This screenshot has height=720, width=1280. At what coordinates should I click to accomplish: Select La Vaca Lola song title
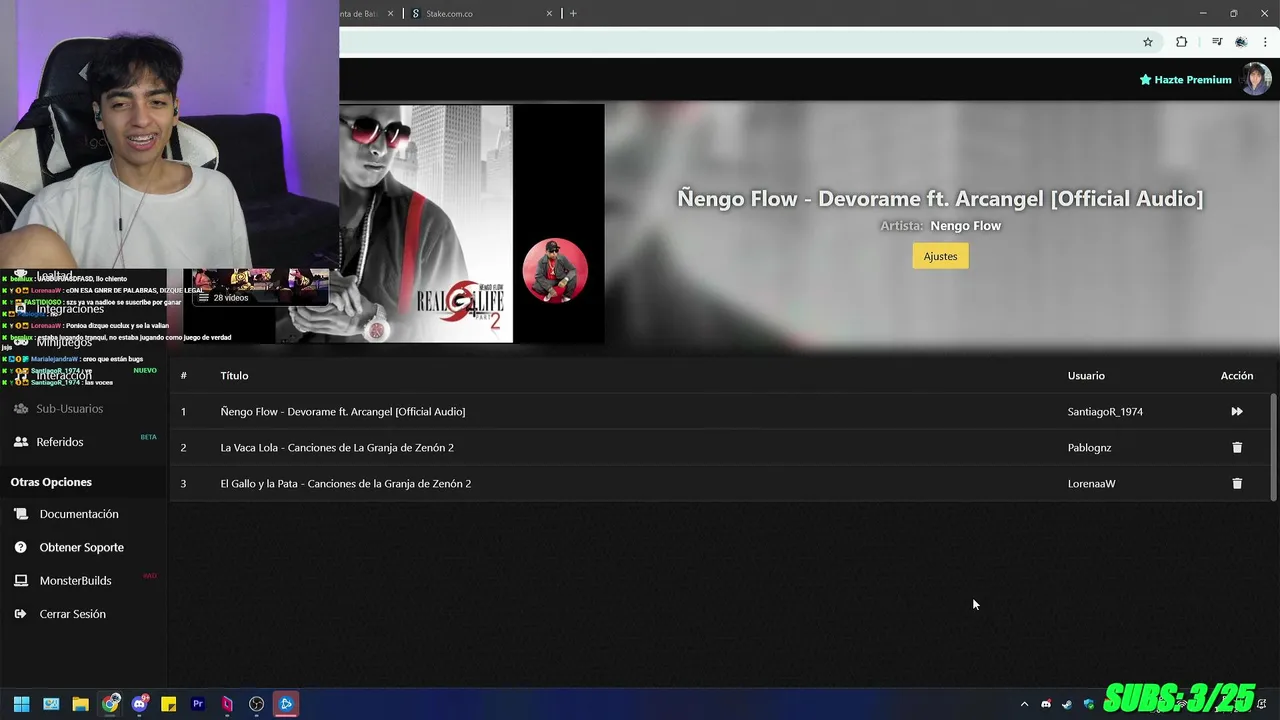click(337, 447)
